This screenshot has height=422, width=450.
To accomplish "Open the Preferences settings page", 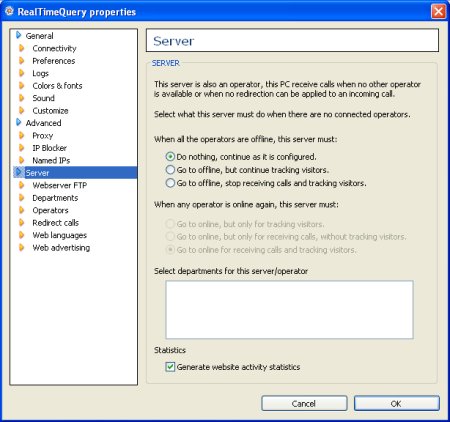I will point(54,61).
